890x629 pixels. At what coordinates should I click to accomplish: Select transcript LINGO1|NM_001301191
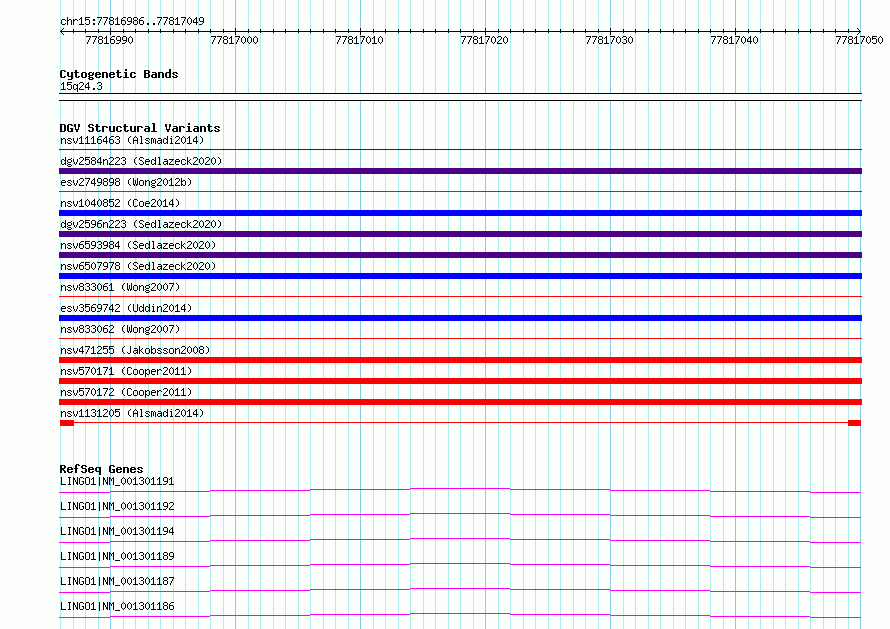tap(117, 481)
